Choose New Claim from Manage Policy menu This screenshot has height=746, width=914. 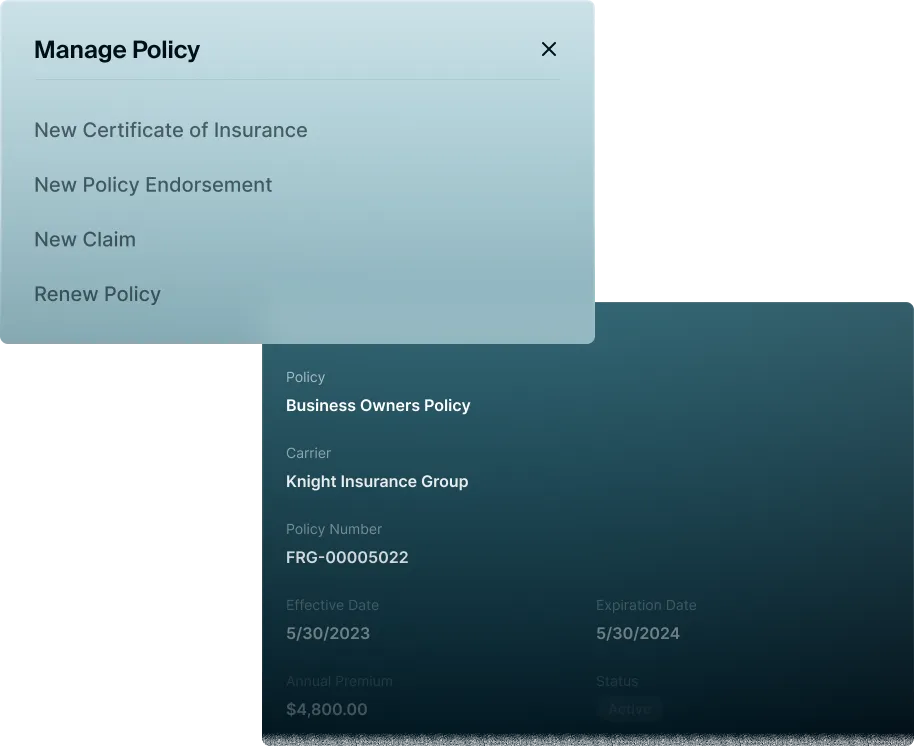click(85, 239)
